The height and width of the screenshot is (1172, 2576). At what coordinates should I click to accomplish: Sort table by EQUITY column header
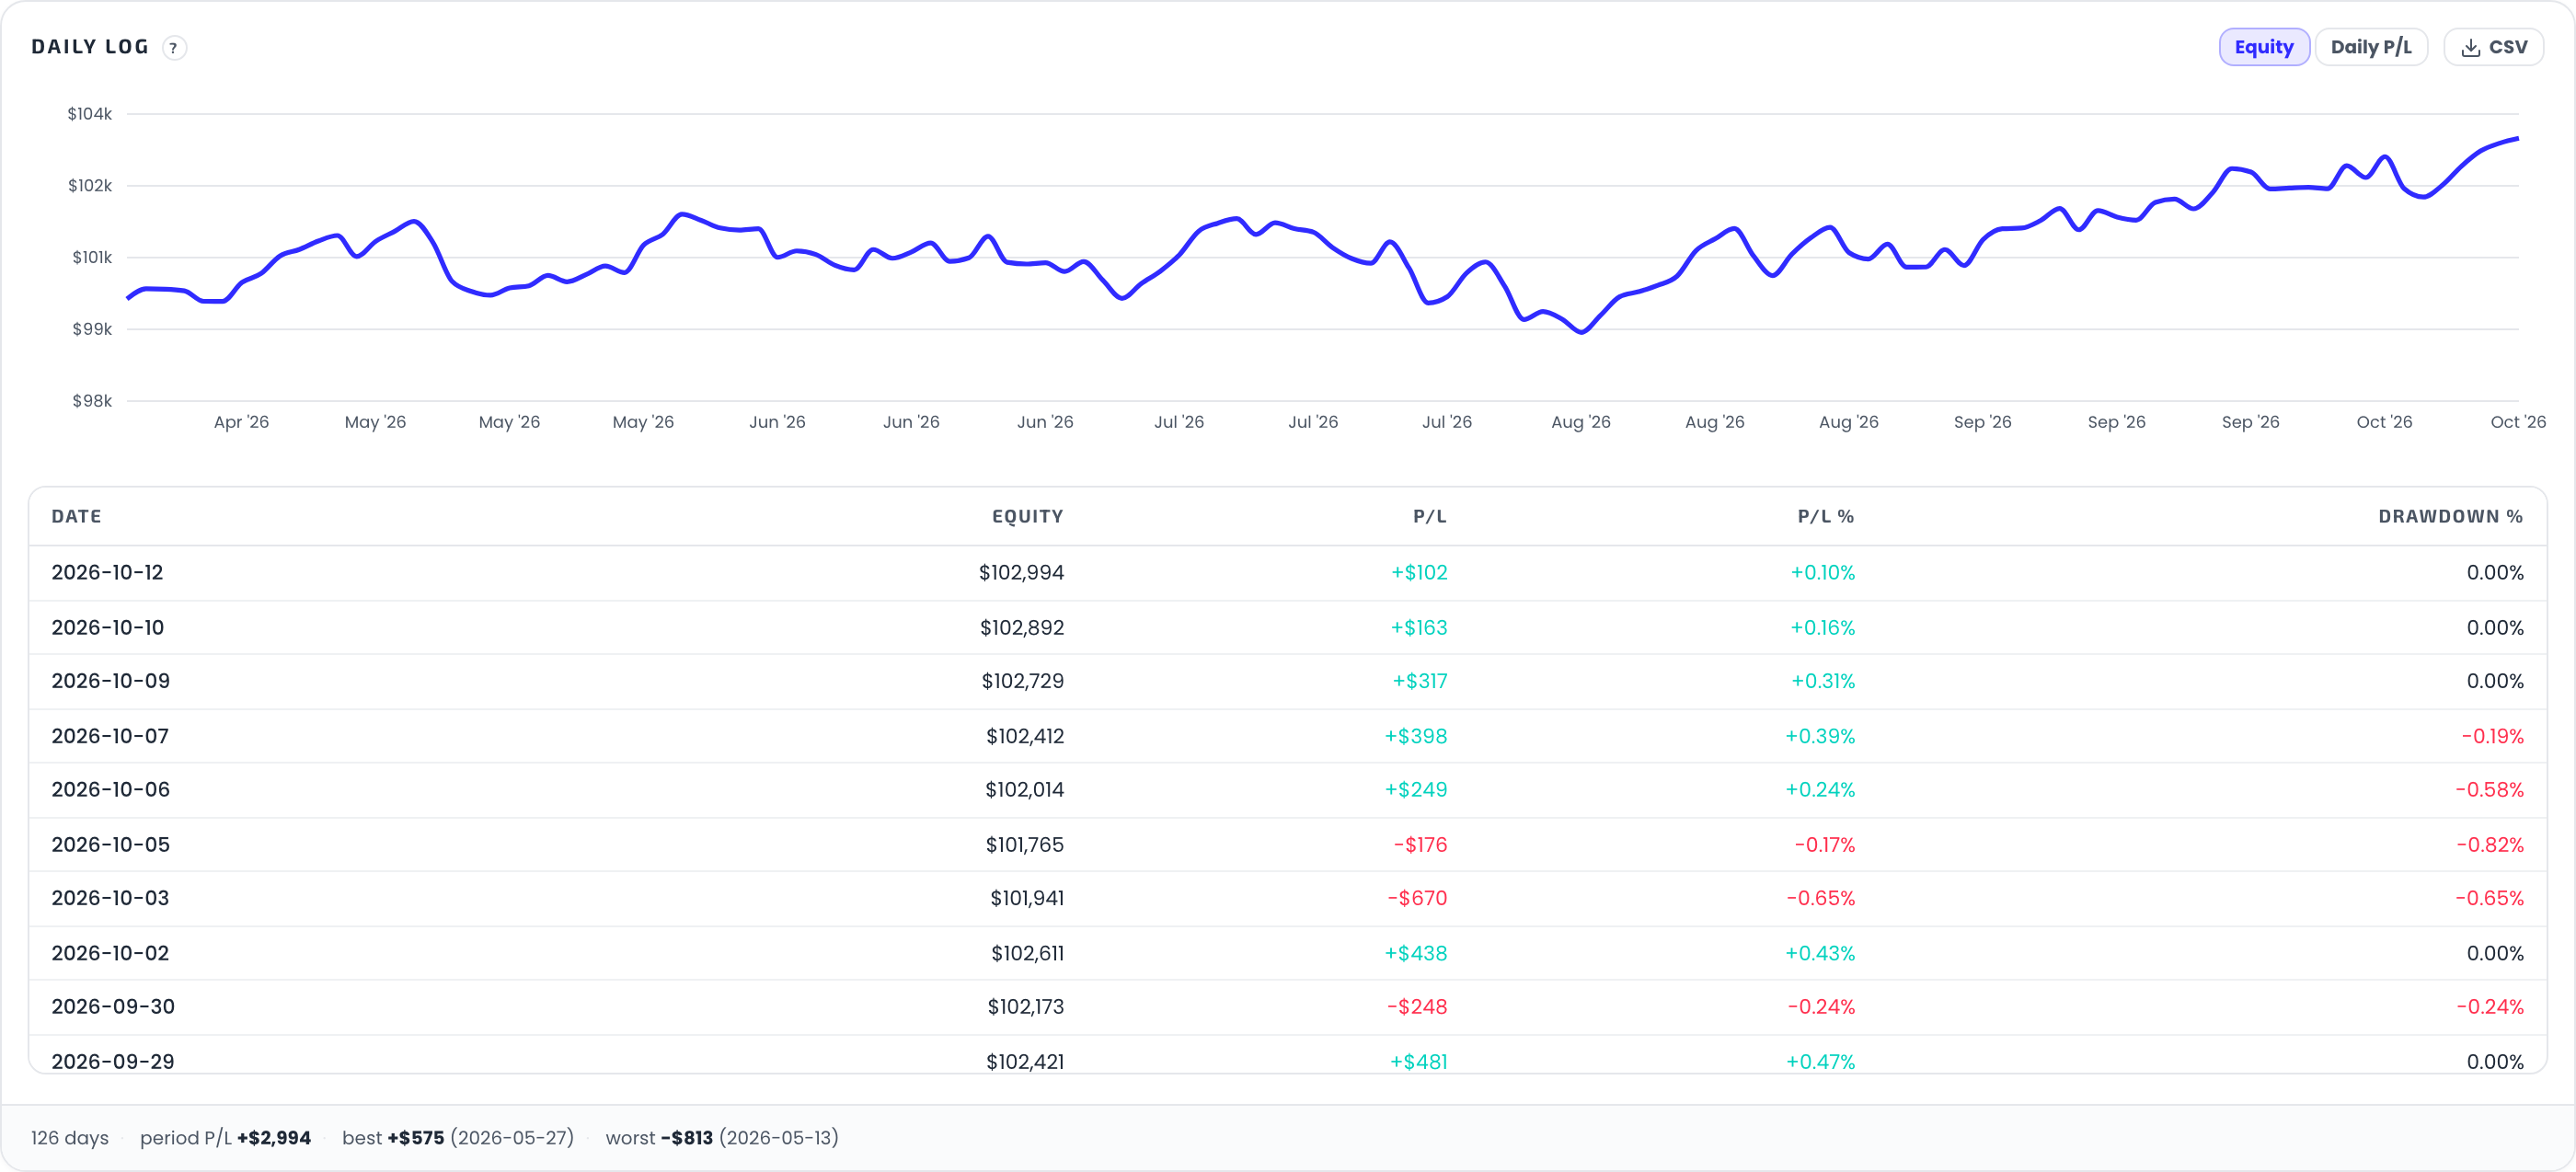pyautogui.click(x=1027, y=516)
